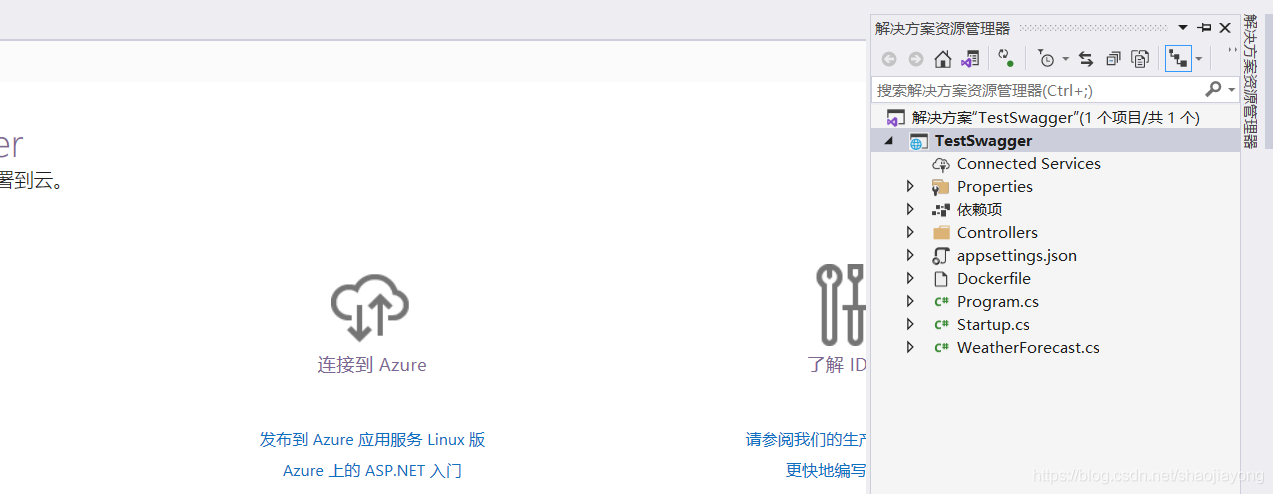
Task: Select Startup.cs in the solution tree
Action: point(993,324)
